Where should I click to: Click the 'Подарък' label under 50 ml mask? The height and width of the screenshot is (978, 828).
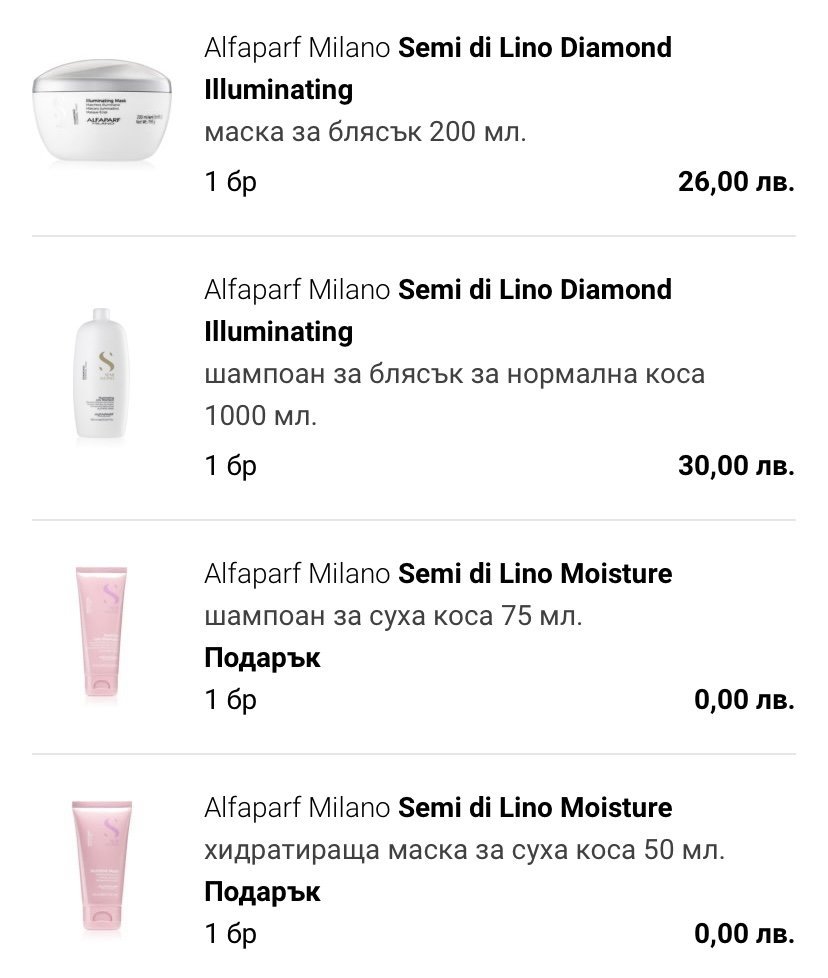pyautogui.click(x=262, y=892)
